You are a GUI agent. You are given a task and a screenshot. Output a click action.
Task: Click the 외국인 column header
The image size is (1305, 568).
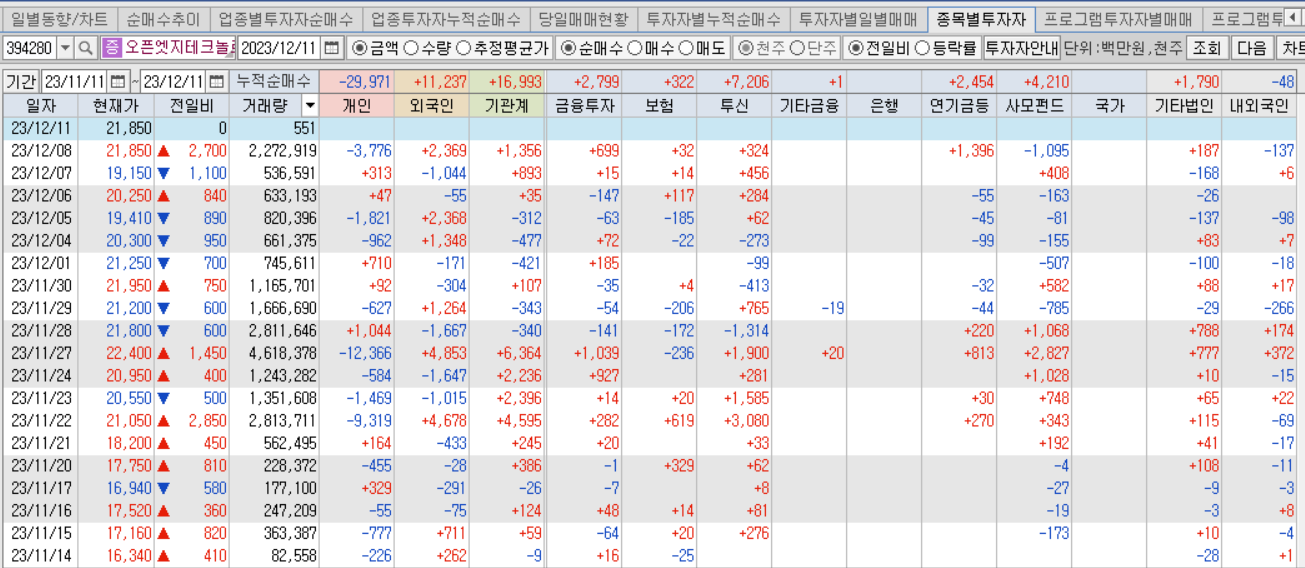[432, 105]
